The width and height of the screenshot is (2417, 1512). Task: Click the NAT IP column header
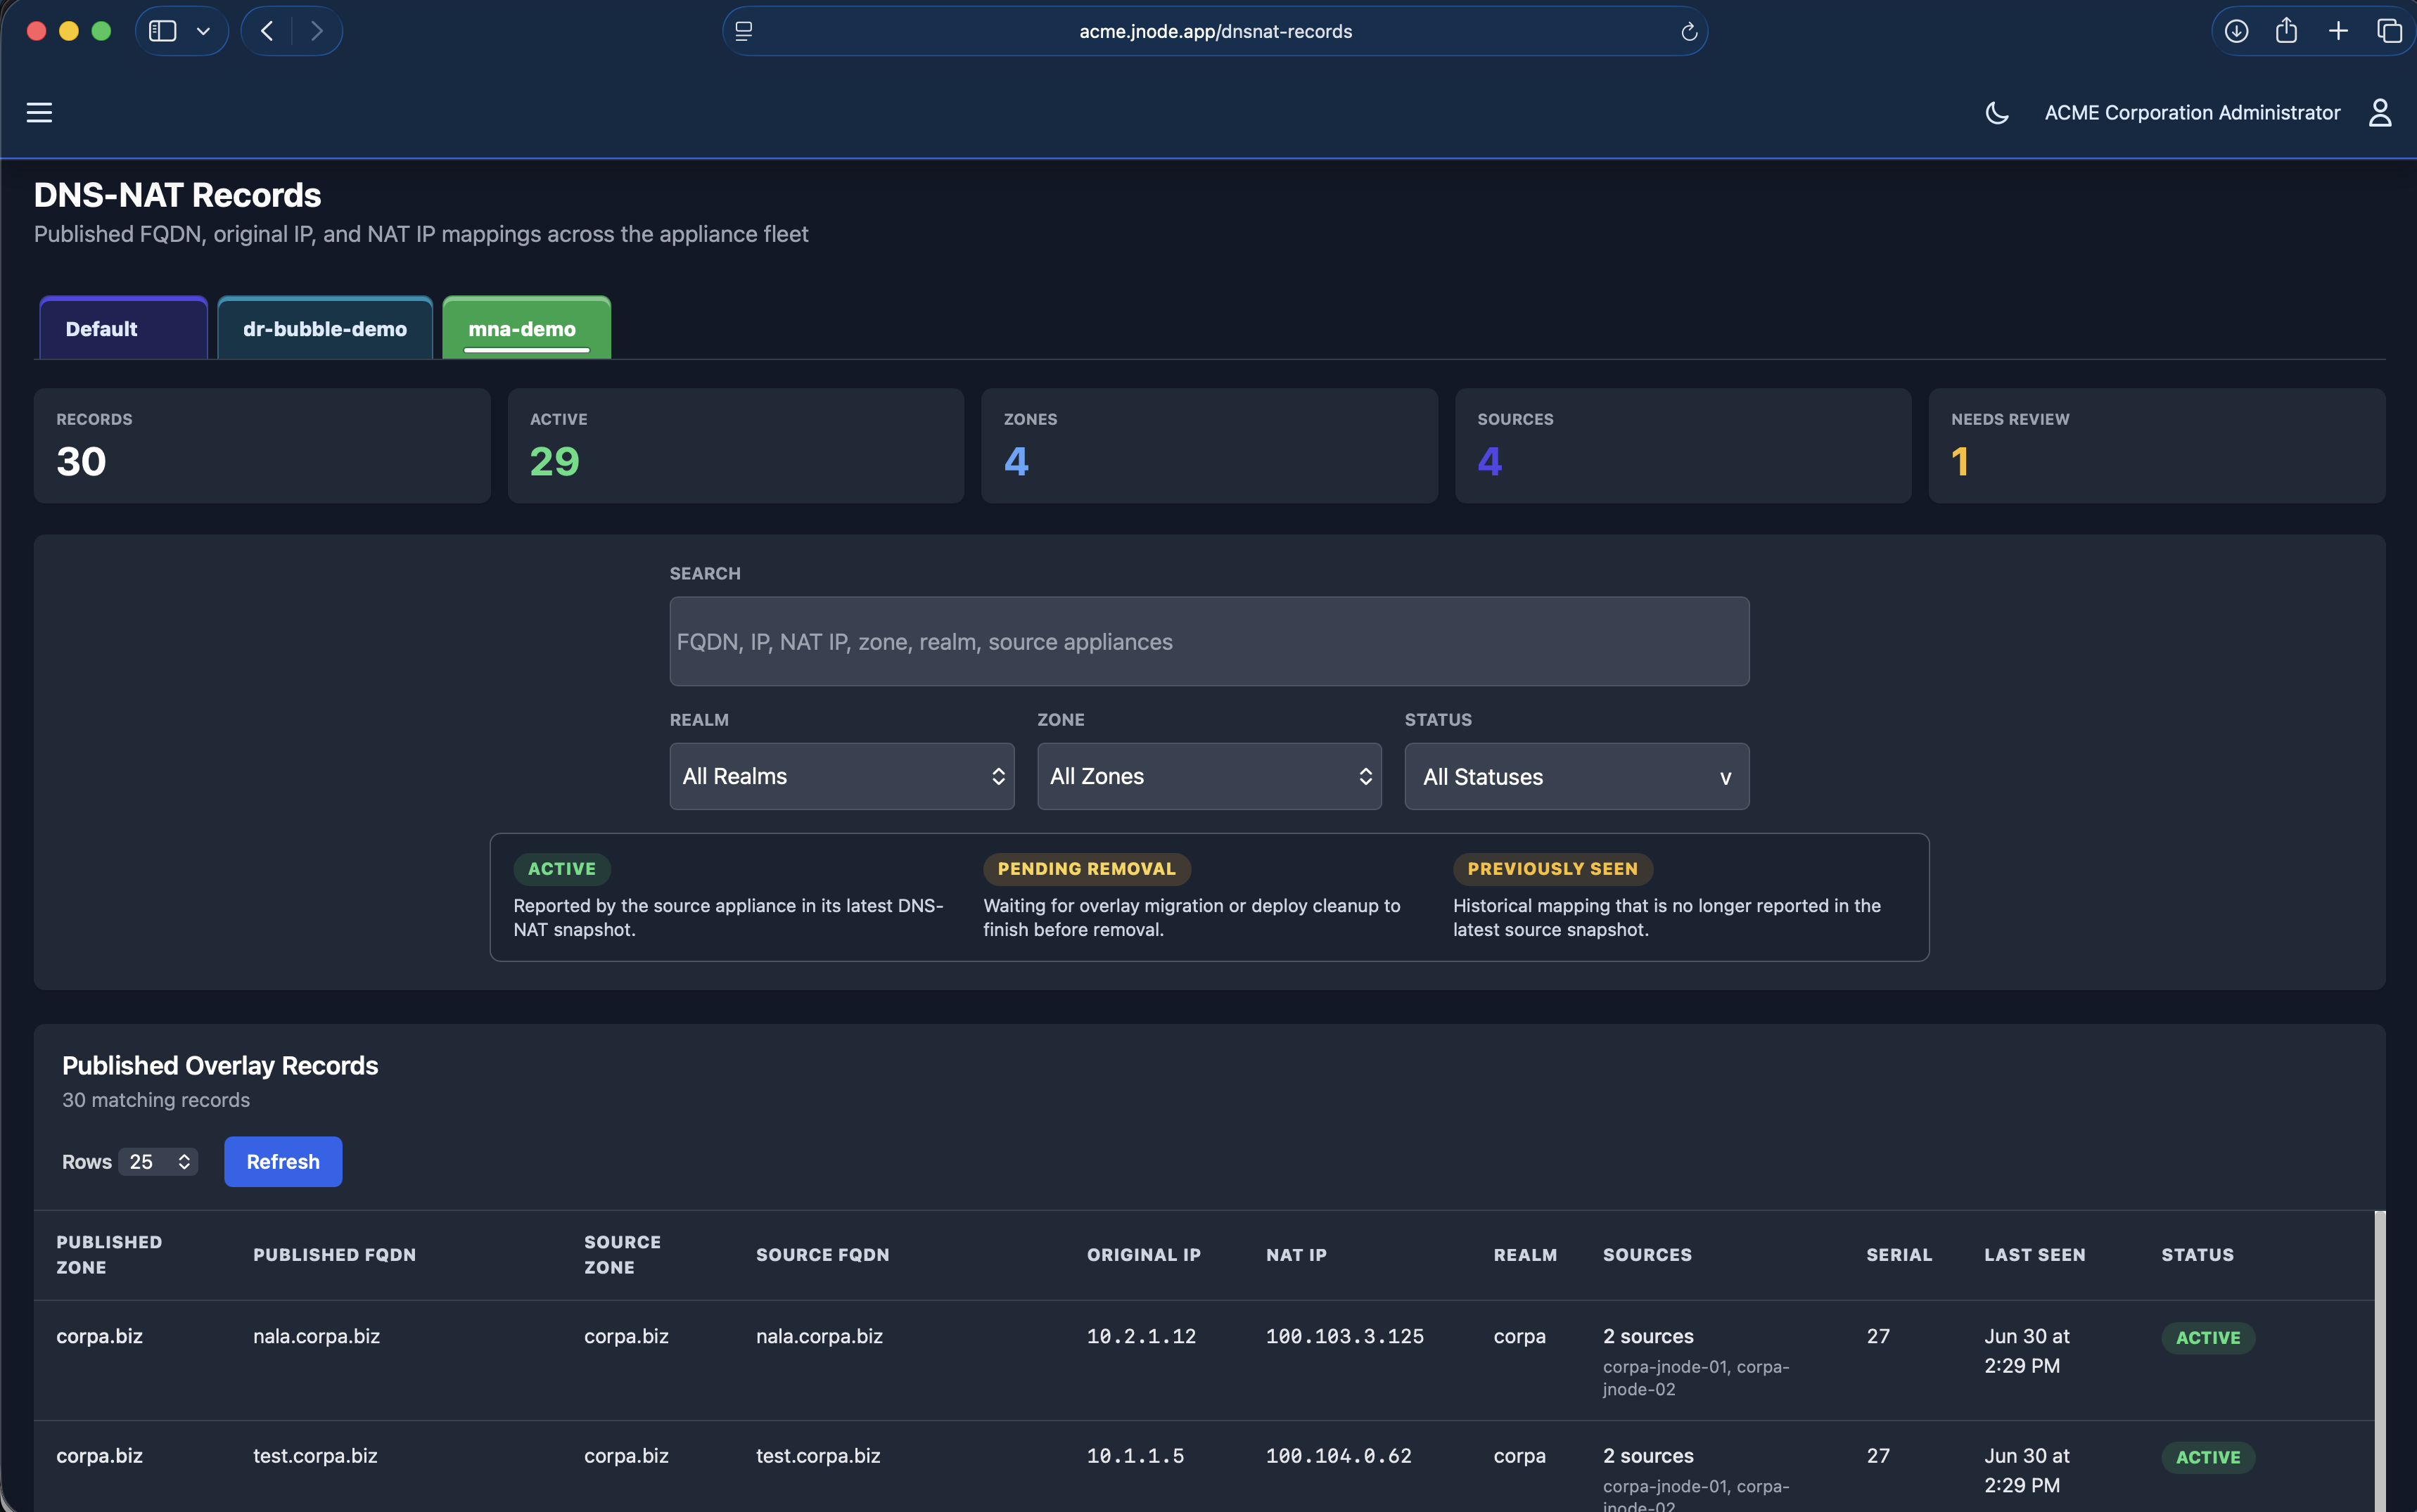(x=1296, y=1254)
